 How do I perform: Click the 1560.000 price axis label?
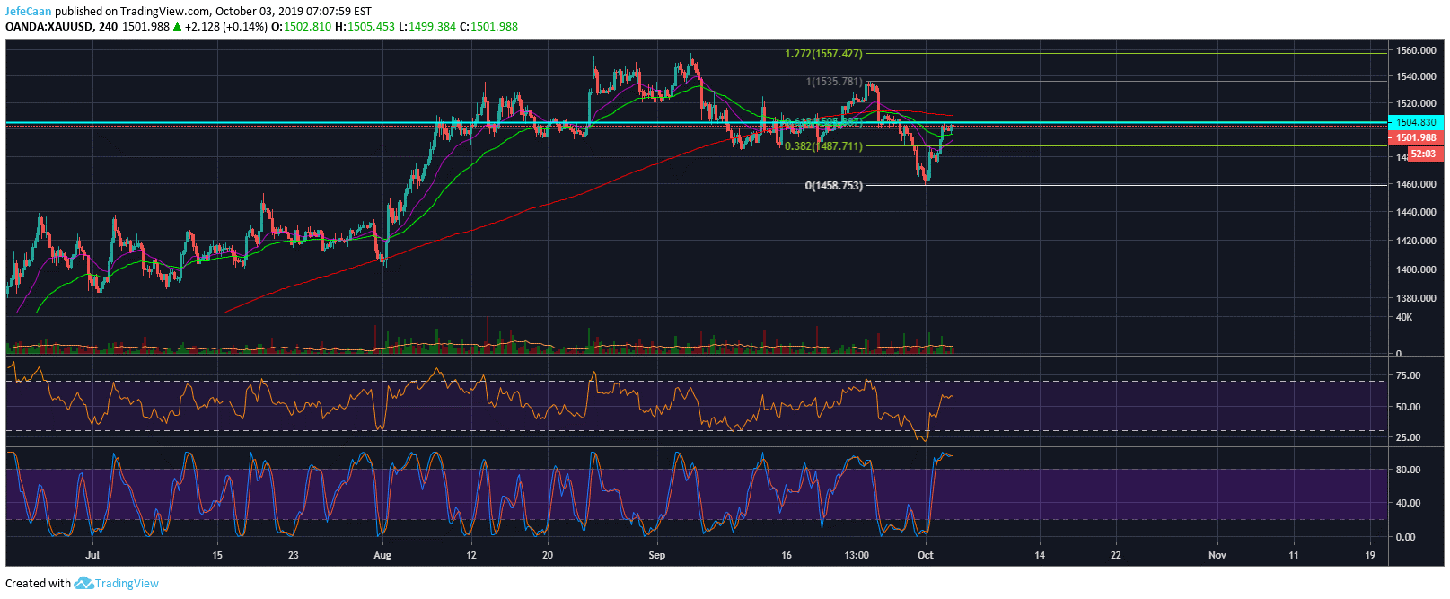(1416, 50)
